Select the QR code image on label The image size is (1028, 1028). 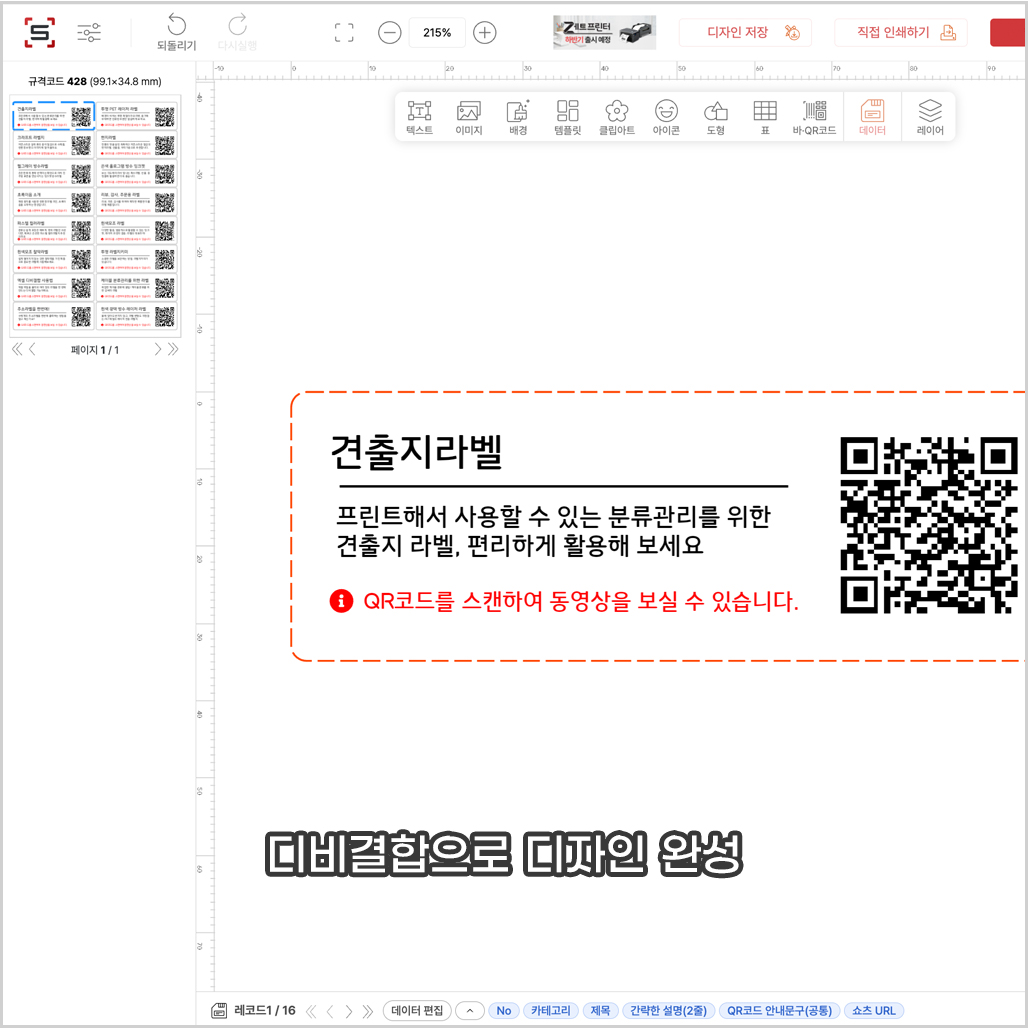tap(929, 525)
